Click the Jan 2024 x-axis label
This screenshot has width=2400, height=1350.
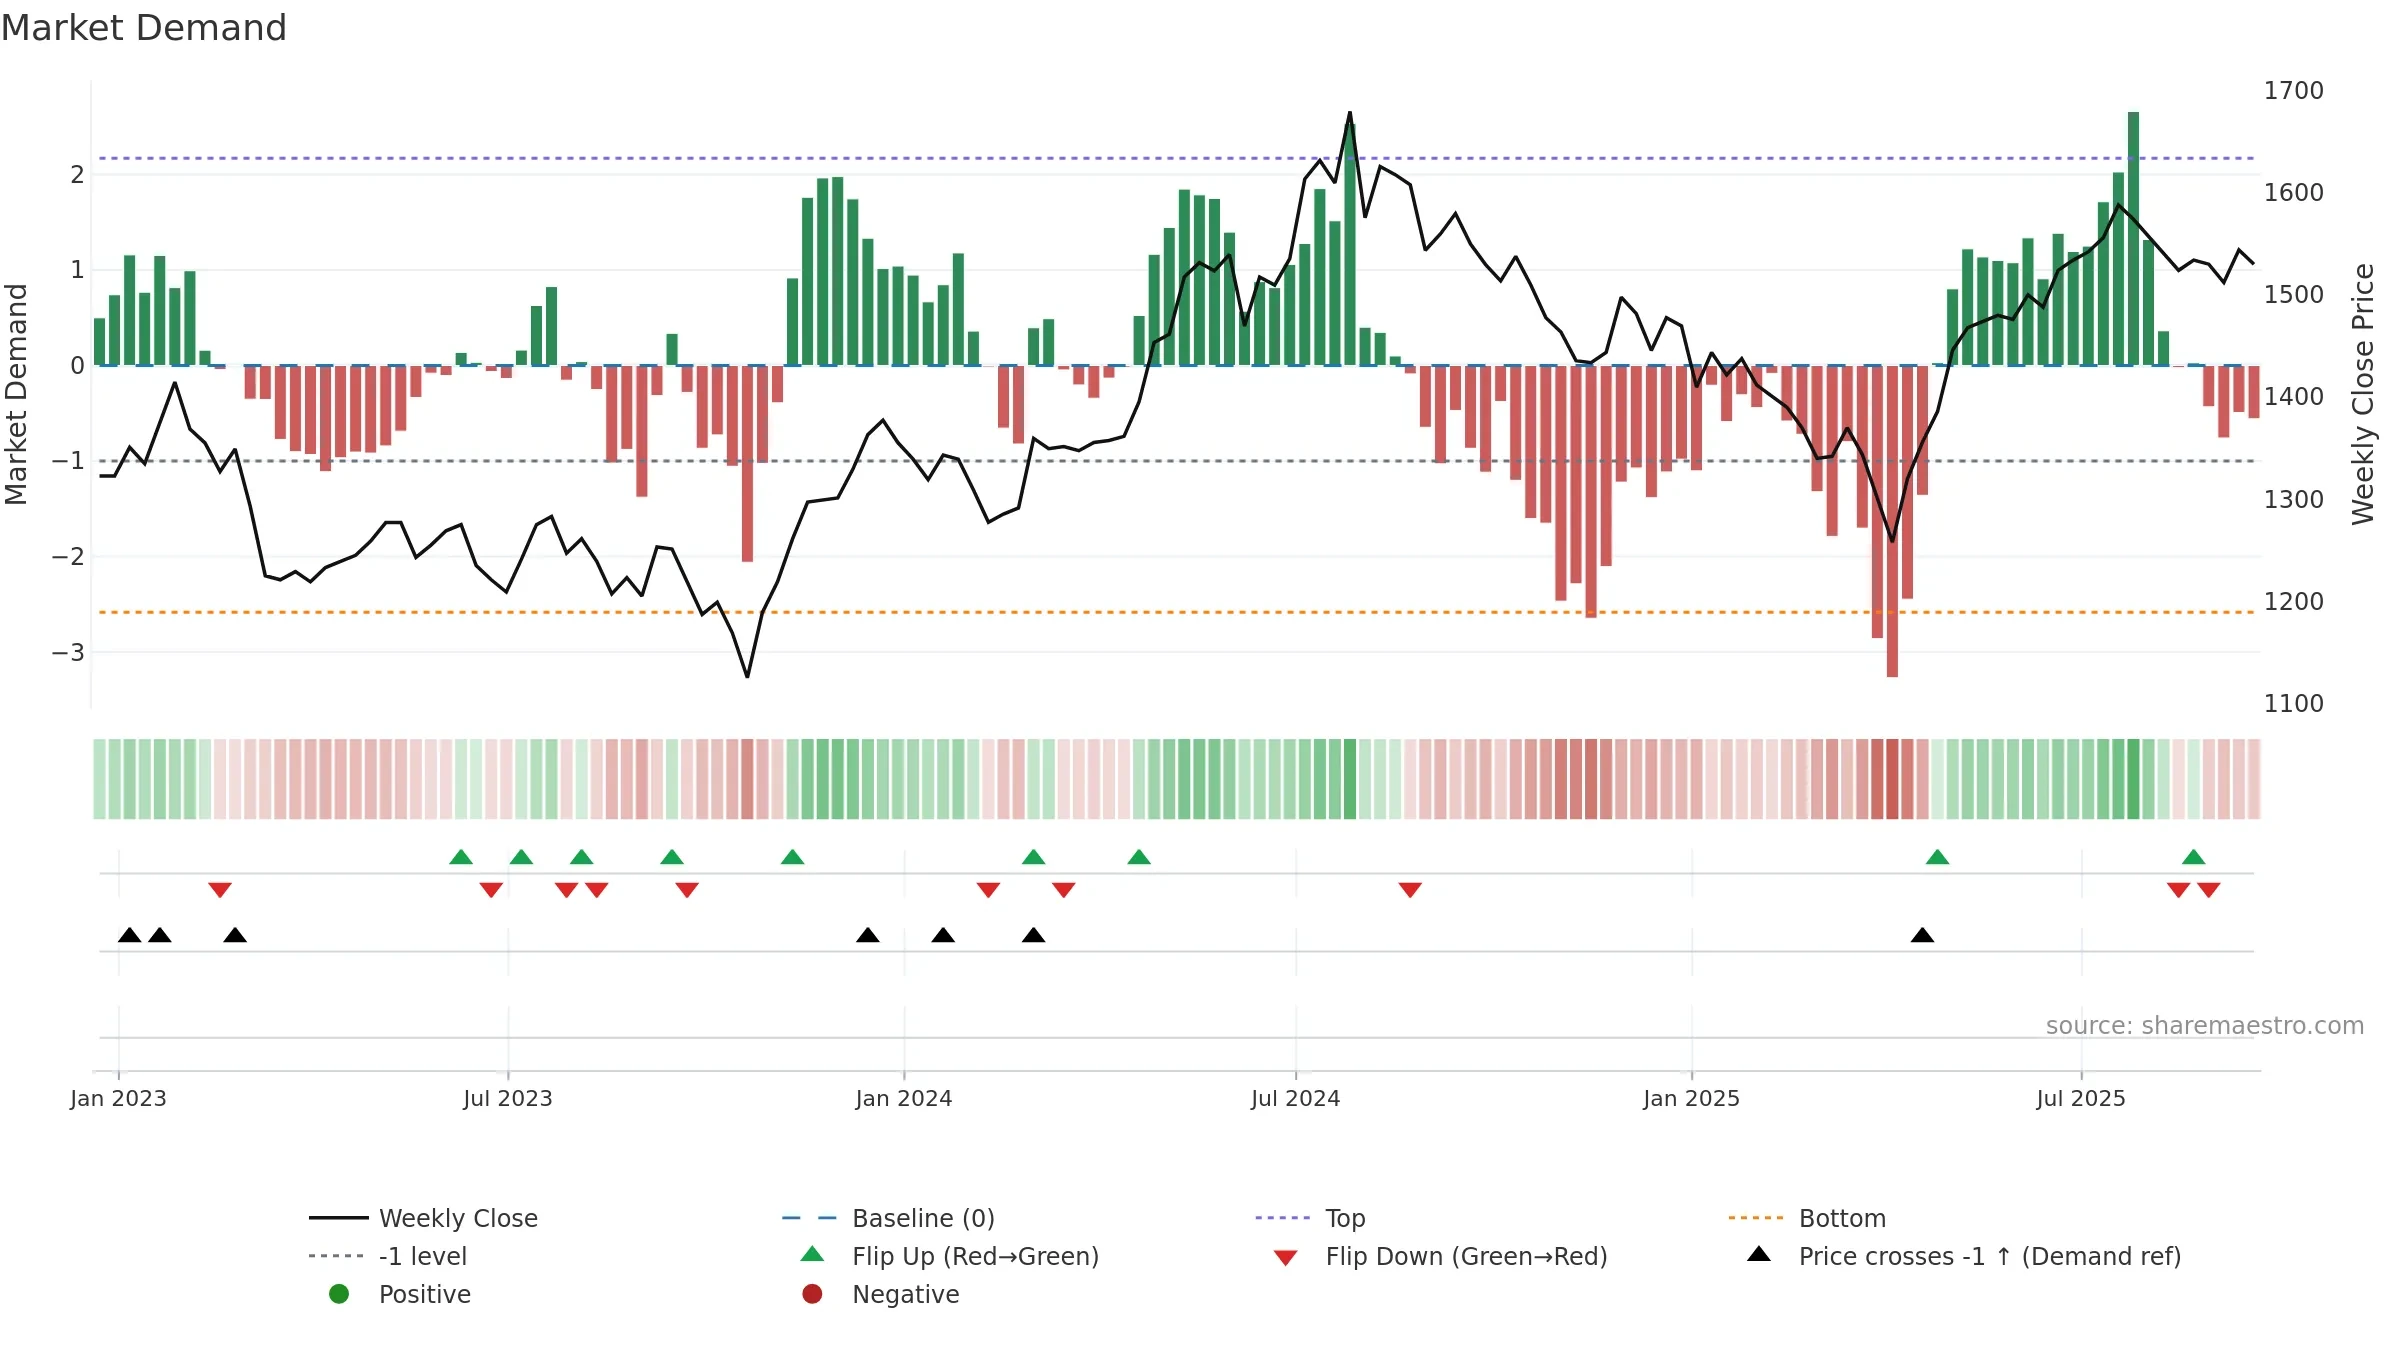point(904,1098)
